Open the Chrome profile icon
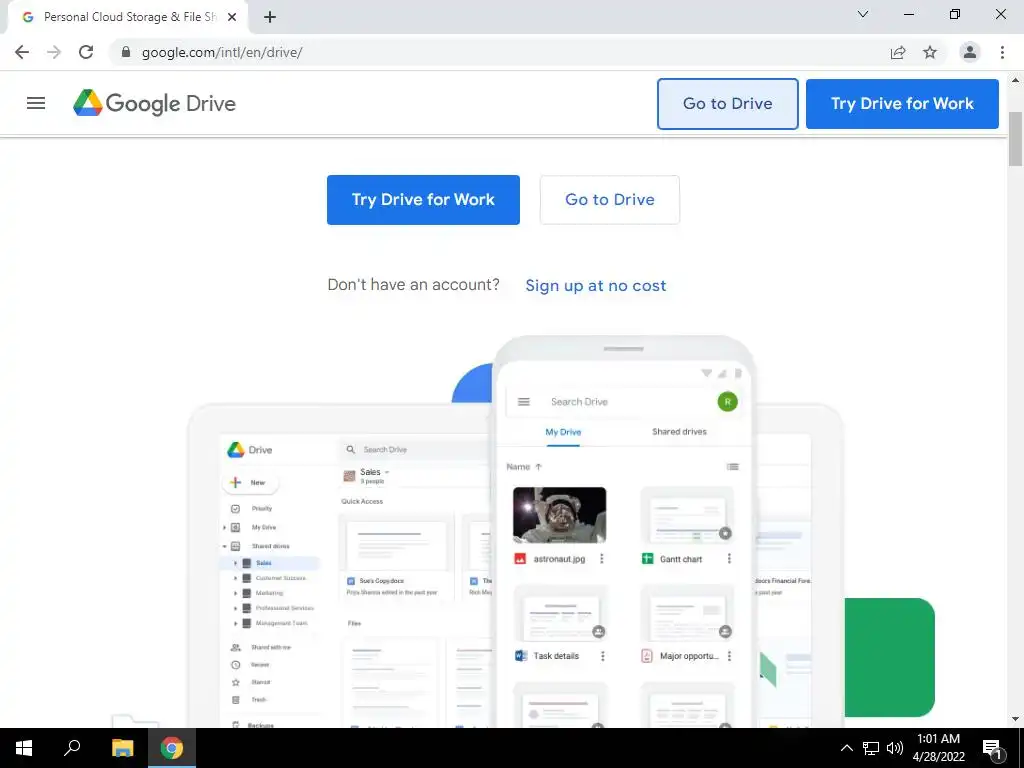1024x768 pixels. 970,52
